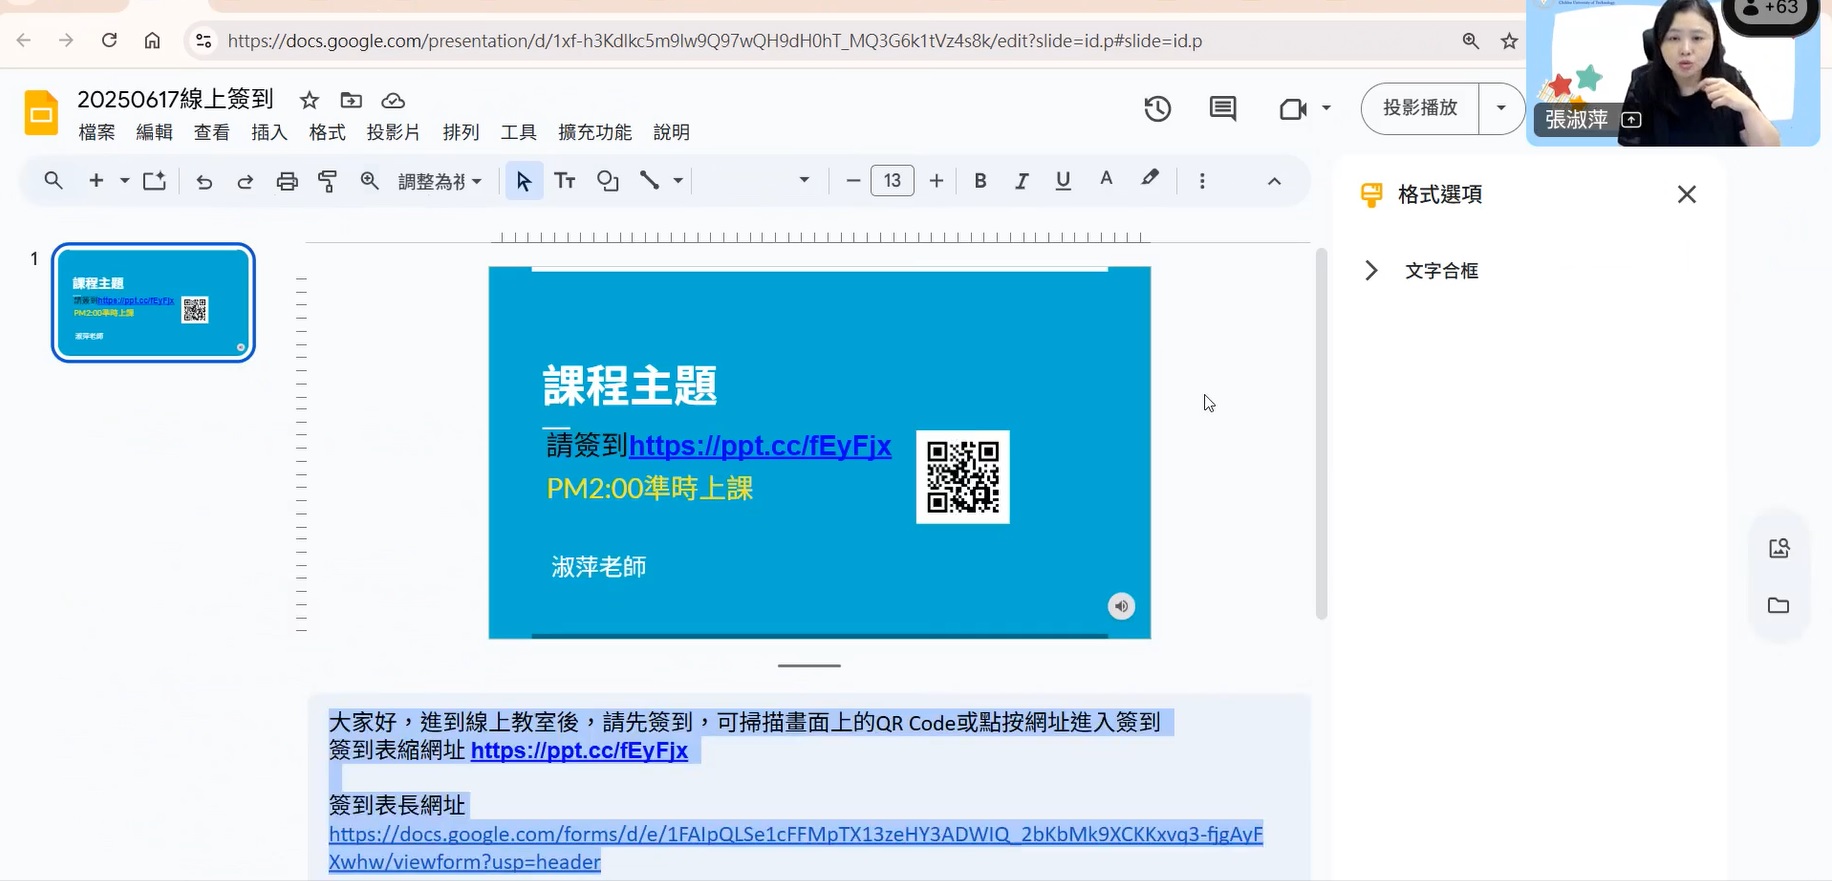The height and width of the screenshot is (881, 1832).
Task: Click the QR code image
Action: (x=963, y=477)
